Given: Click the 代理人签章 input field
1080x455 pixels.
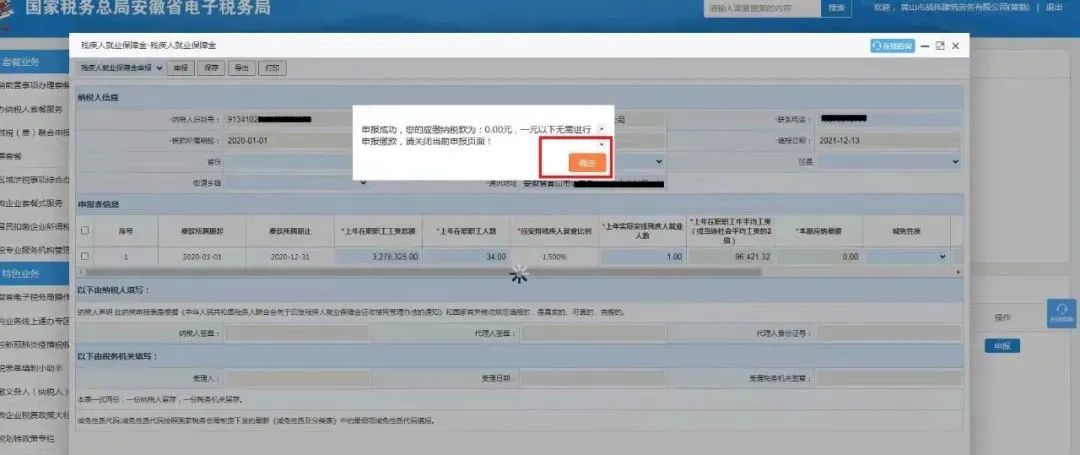Looking at the screenshot, I should 592,333.
